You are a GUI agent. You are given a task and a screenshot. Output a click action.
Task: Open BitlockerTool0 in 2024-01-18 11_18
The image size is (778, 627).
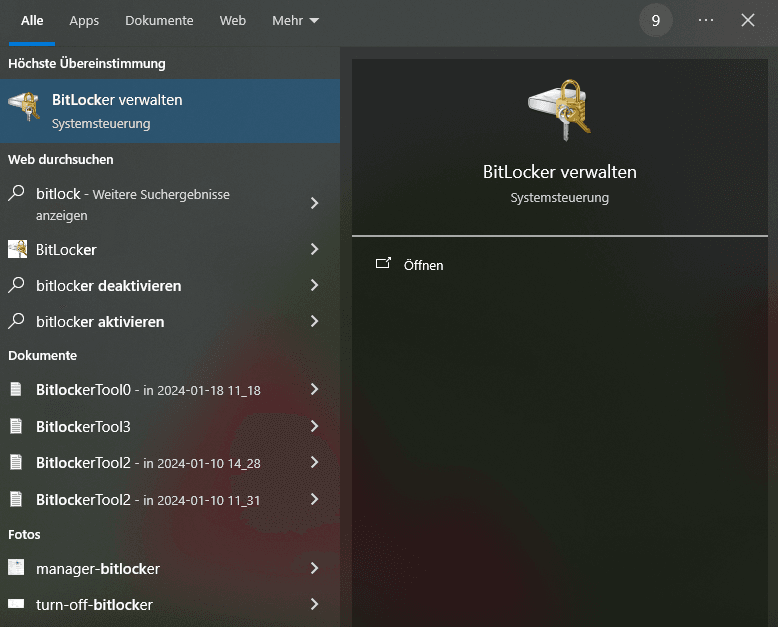pyautogui.click(x=170, y=389)
